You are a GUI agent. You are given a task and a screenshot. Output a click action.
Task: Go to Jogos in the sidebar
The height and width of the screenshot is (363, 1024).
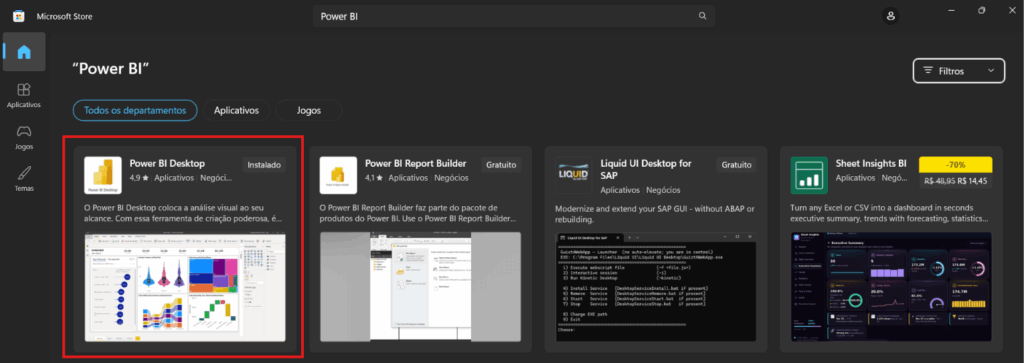[24, 137]
